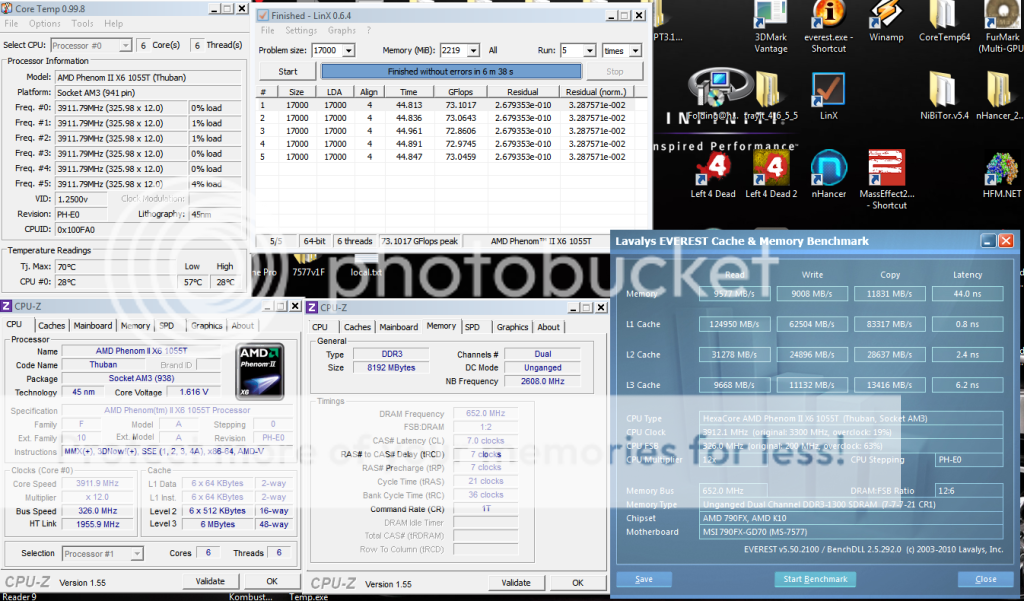Open the tray_it folder icon on desktop
The height and width of the screenshot is (601, 1024).
coord(771,96)
